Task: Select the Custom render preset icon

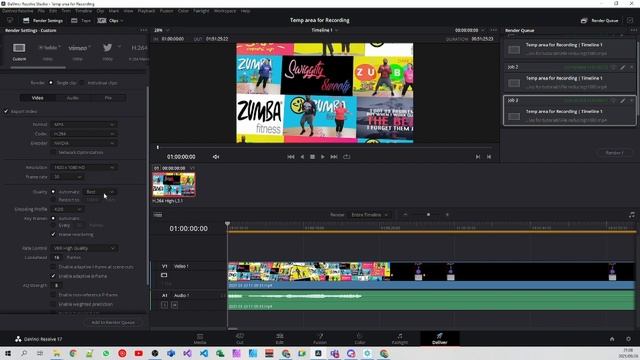Action: coord(19,48)
